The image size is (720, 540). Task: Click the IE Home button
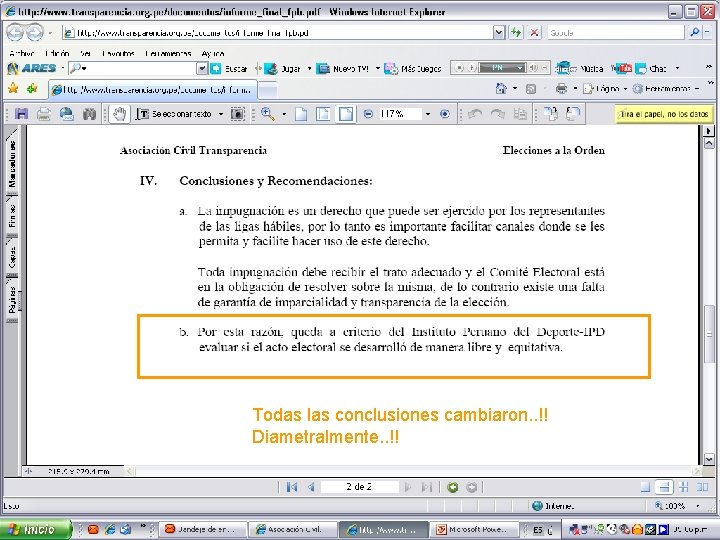[x=501, y=88]
